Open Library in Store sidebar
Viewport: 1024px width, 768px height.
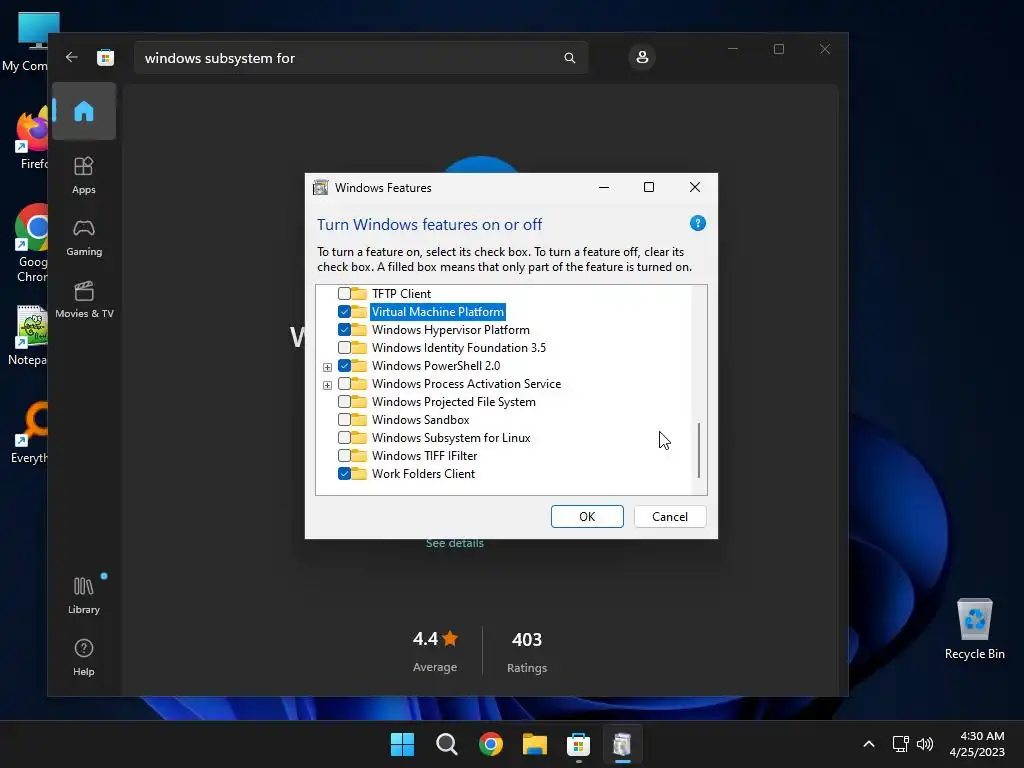(x=84, y=595)
